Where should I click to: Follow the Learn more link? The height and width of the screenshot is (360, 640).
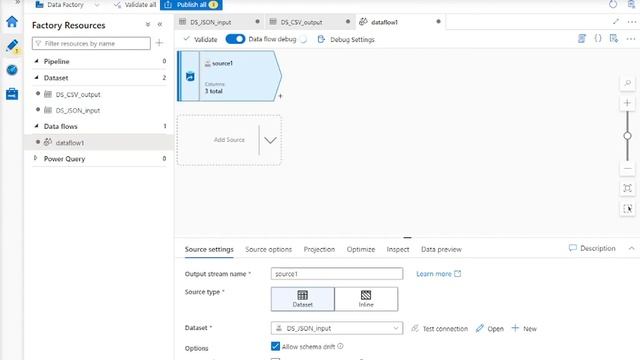[x=438, y=274]
